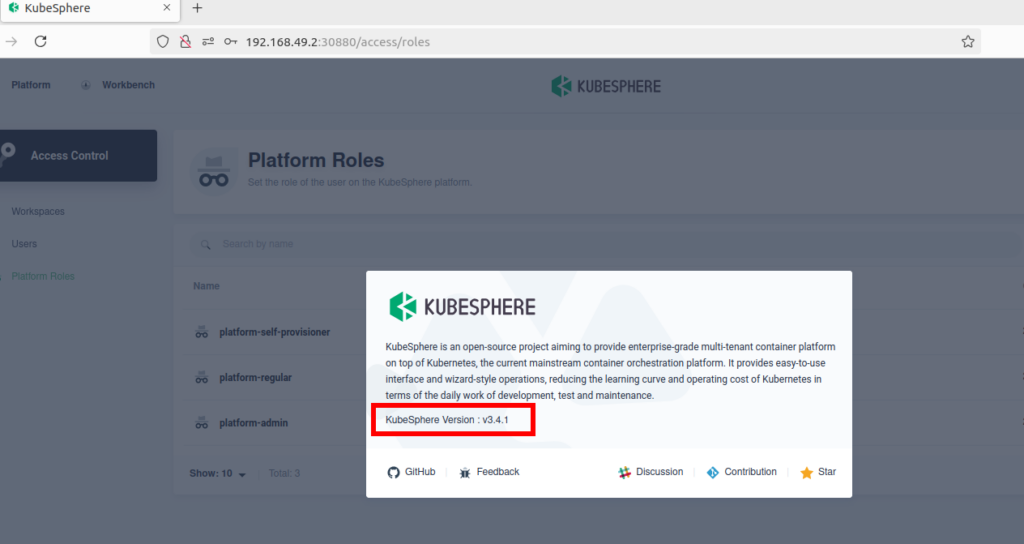Open the Feedback link
The image size is (1024, 544).
[x=498, y=472]
